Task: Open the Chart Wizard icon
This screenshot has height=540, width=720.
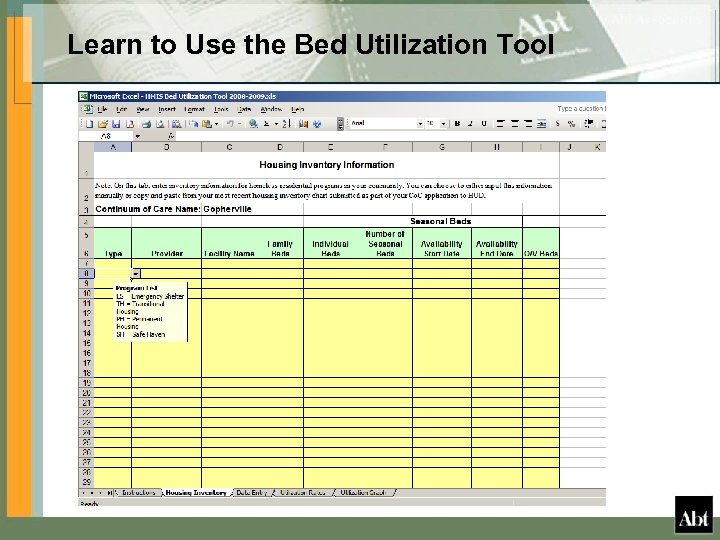Action: click(303, 124)
